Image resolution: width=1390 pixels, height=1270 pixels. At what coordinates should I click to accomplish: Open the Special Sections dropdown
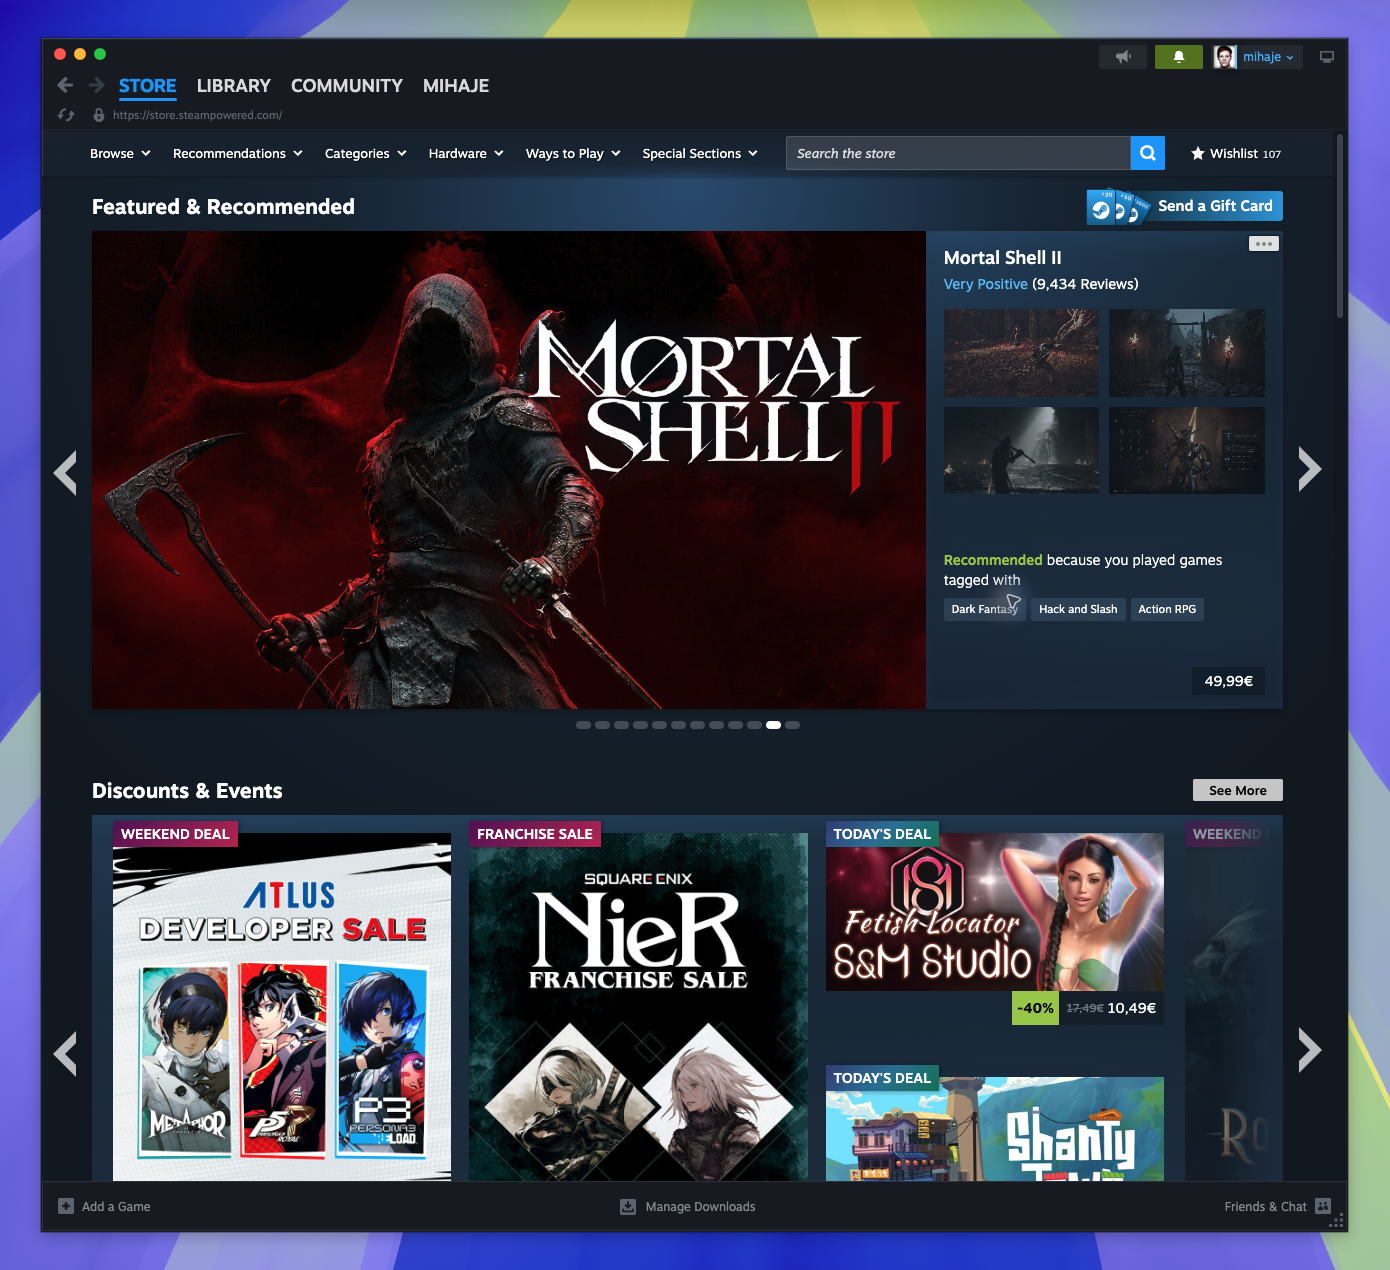(x=700, y=153)
